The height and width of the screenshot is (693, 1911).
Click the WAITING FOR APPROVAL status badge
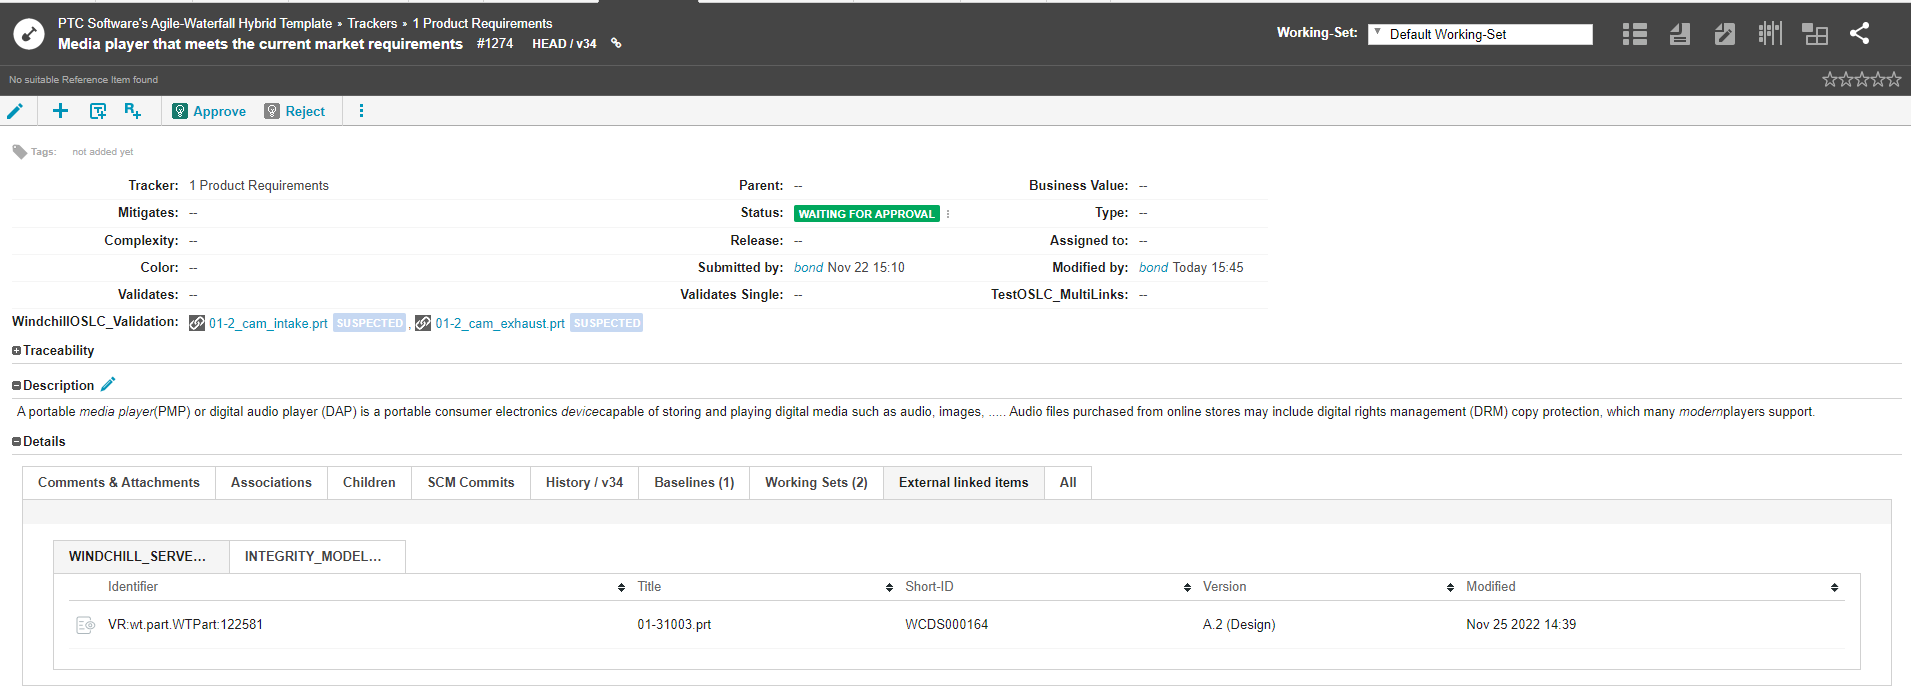click(867, 214)
